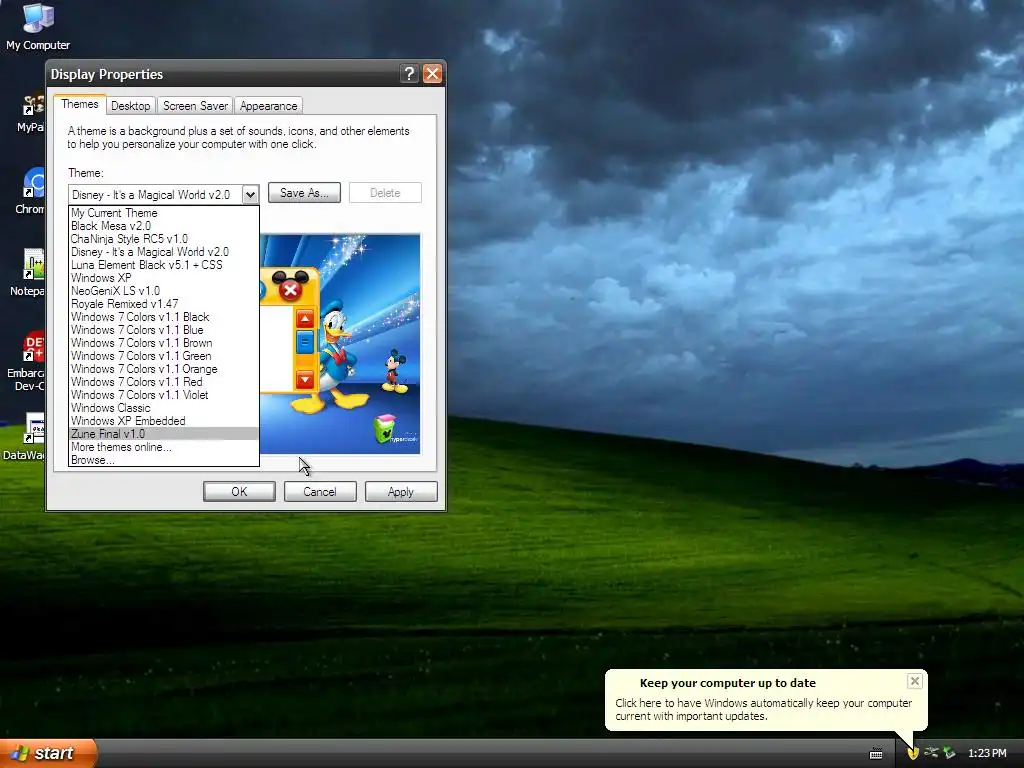Click the Apply button
This screenshot has height=768, width=1024.
pyautogui.click(x=401, y=492)
